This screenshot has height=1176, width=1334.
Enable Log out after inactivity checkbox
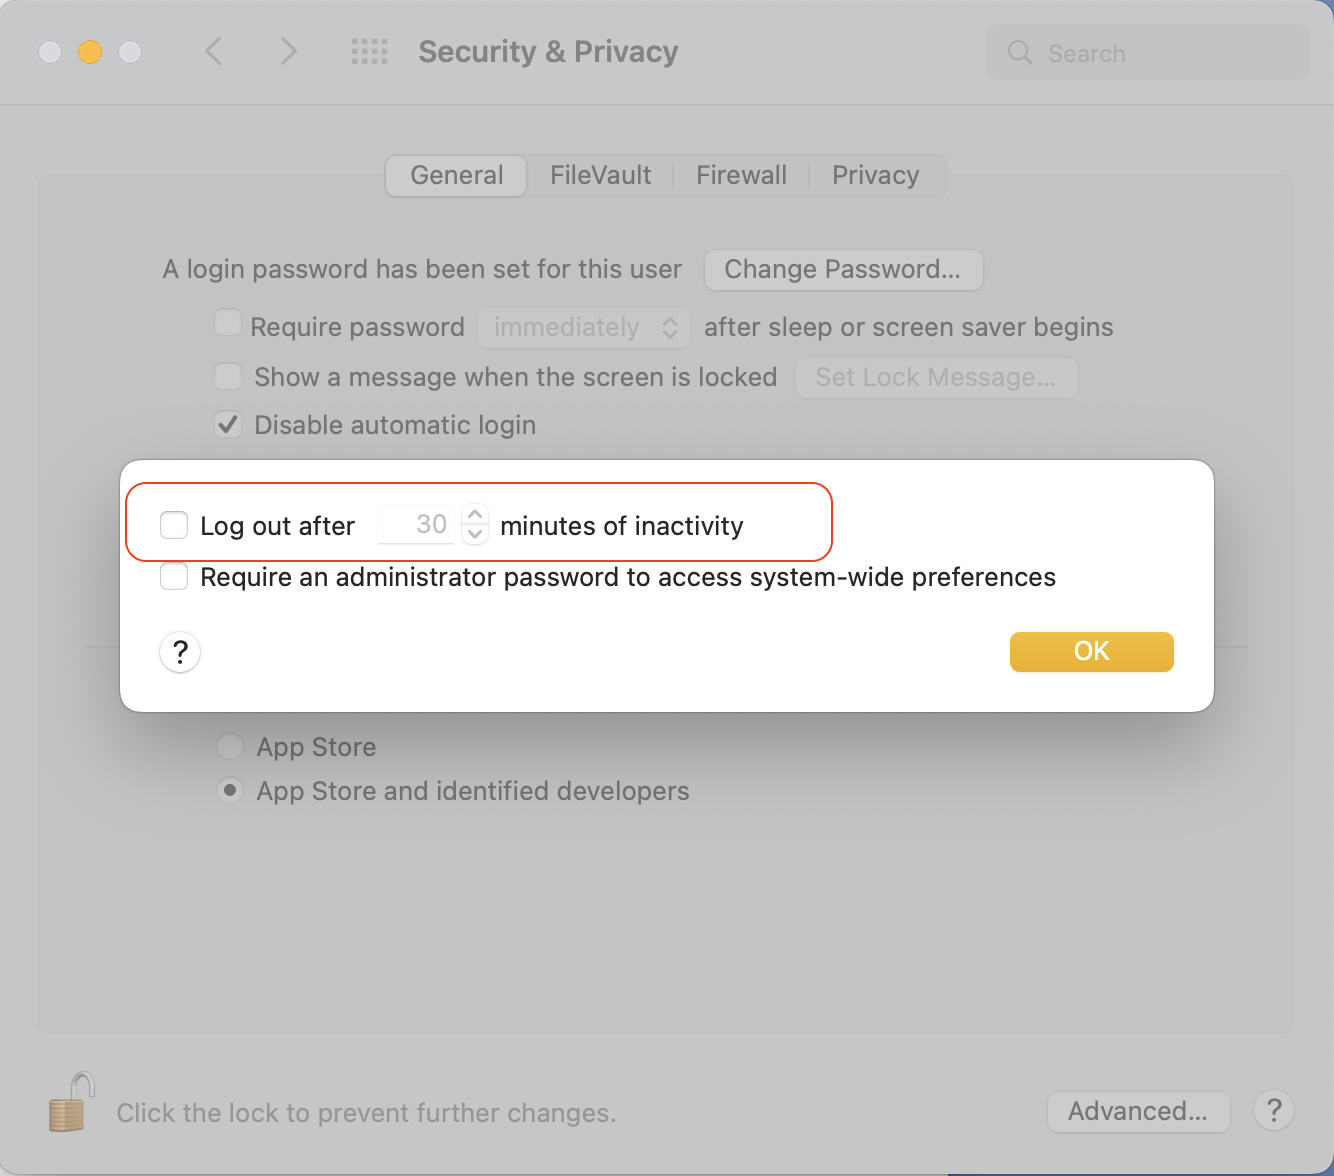pos(174,525)
